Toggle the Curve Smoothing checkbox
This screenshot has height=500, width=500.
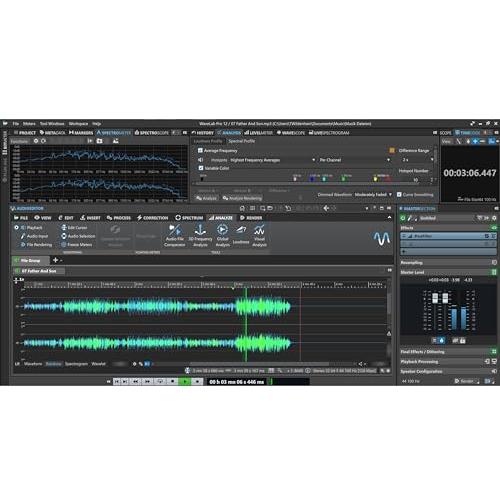pos(399,194)
